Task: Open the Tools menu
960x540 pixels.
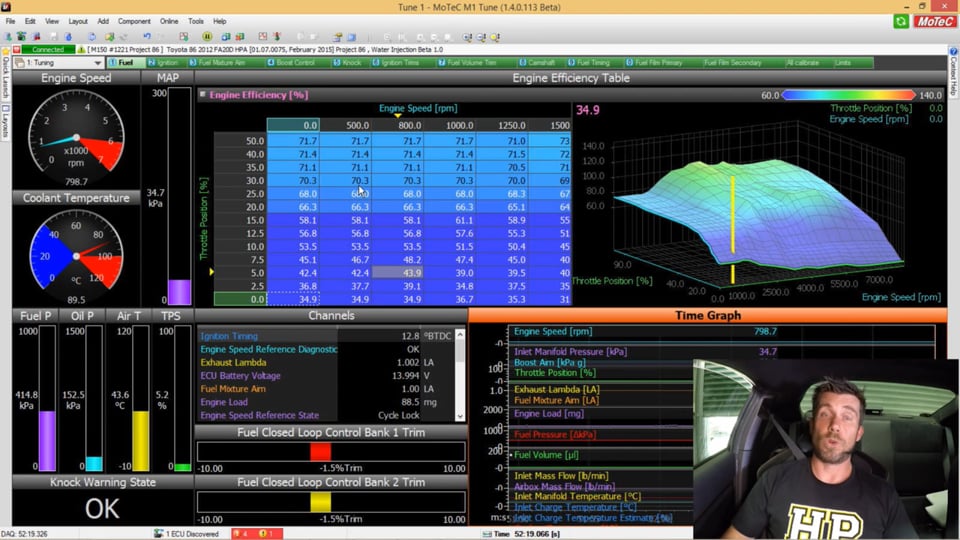Action: click(x=196, y=21)
